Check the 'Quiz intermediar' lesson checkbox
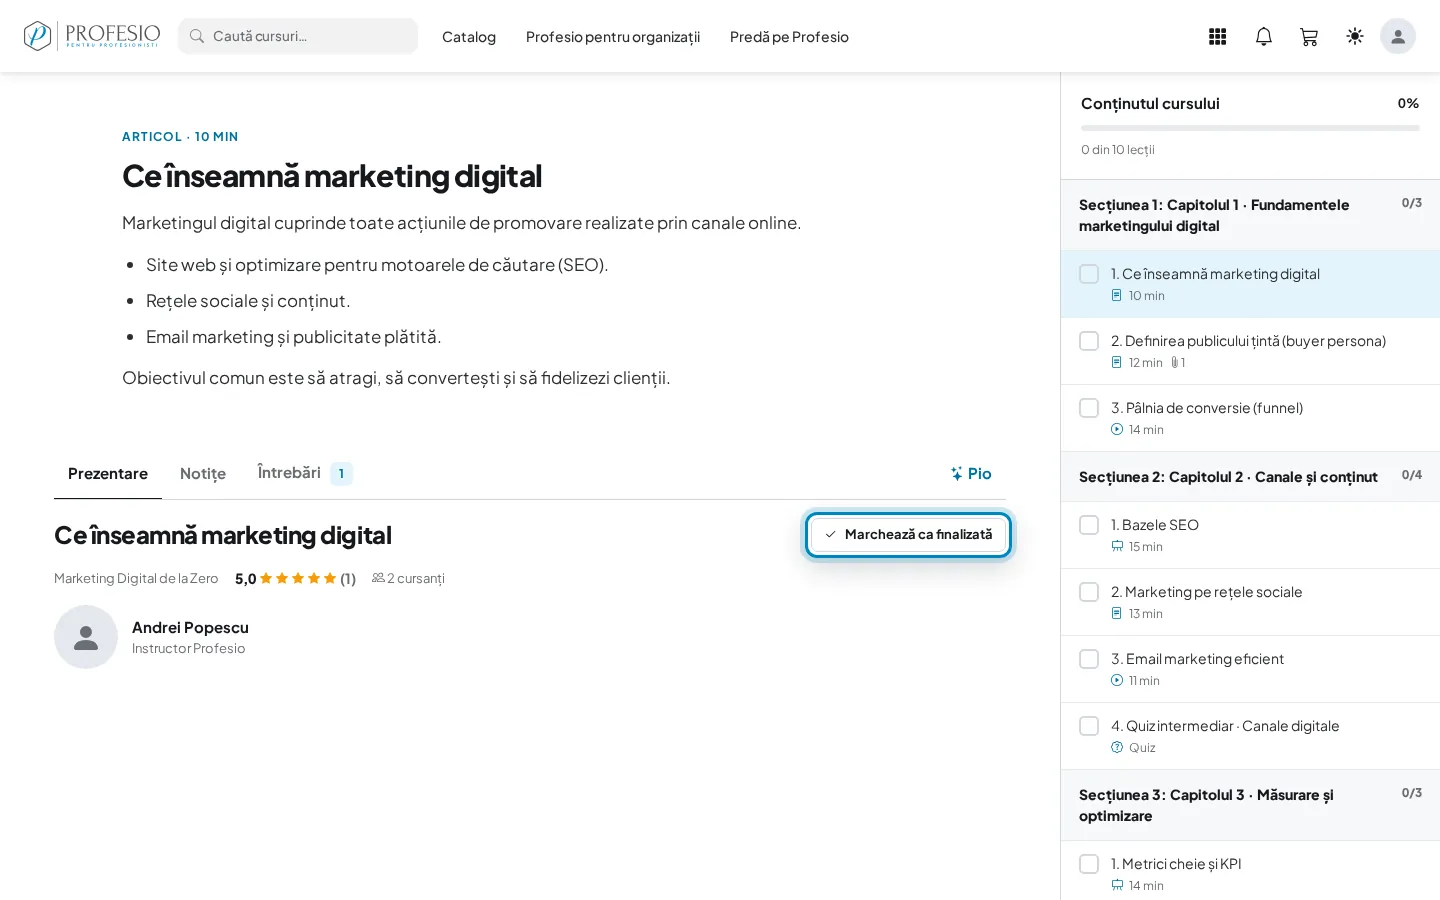Screen dimensions: 1440x900 tap(1089, 726)
